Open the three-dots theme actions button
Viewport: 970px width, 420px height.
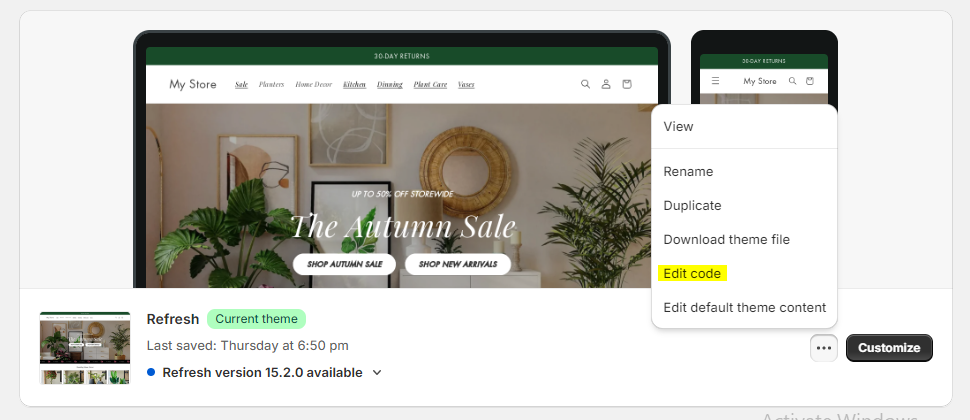point(824,348)
